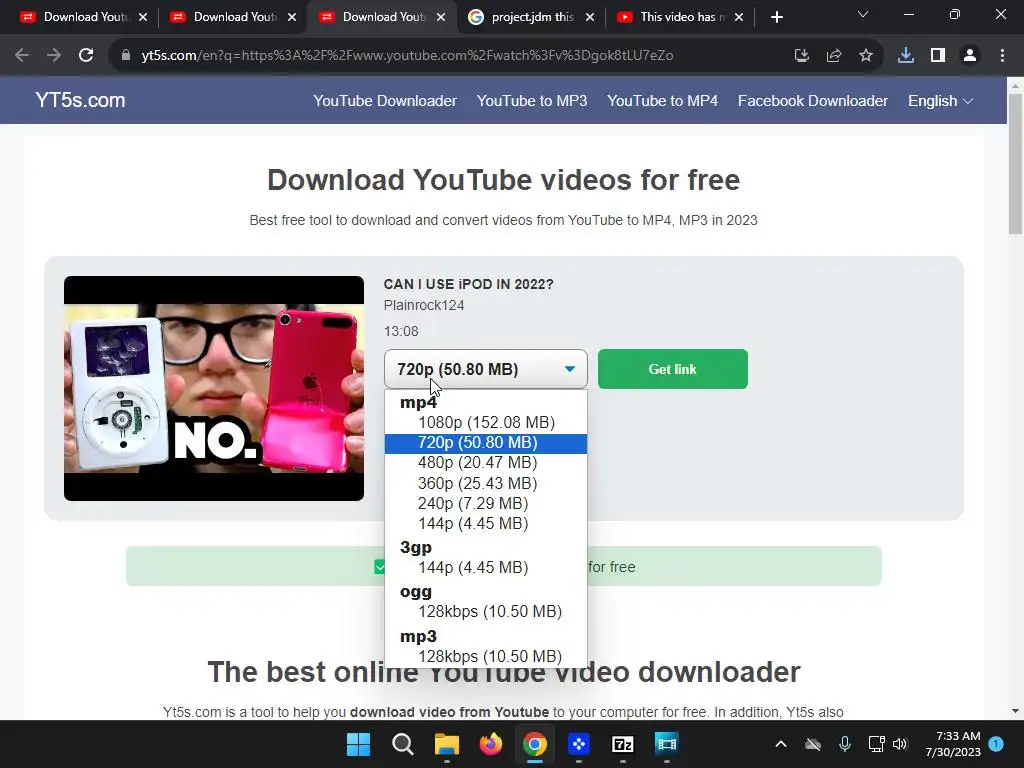Open the Chrome profile icon
Image resolution: width=1024 pixels, height=768 pixels.
tap(970, 56)
